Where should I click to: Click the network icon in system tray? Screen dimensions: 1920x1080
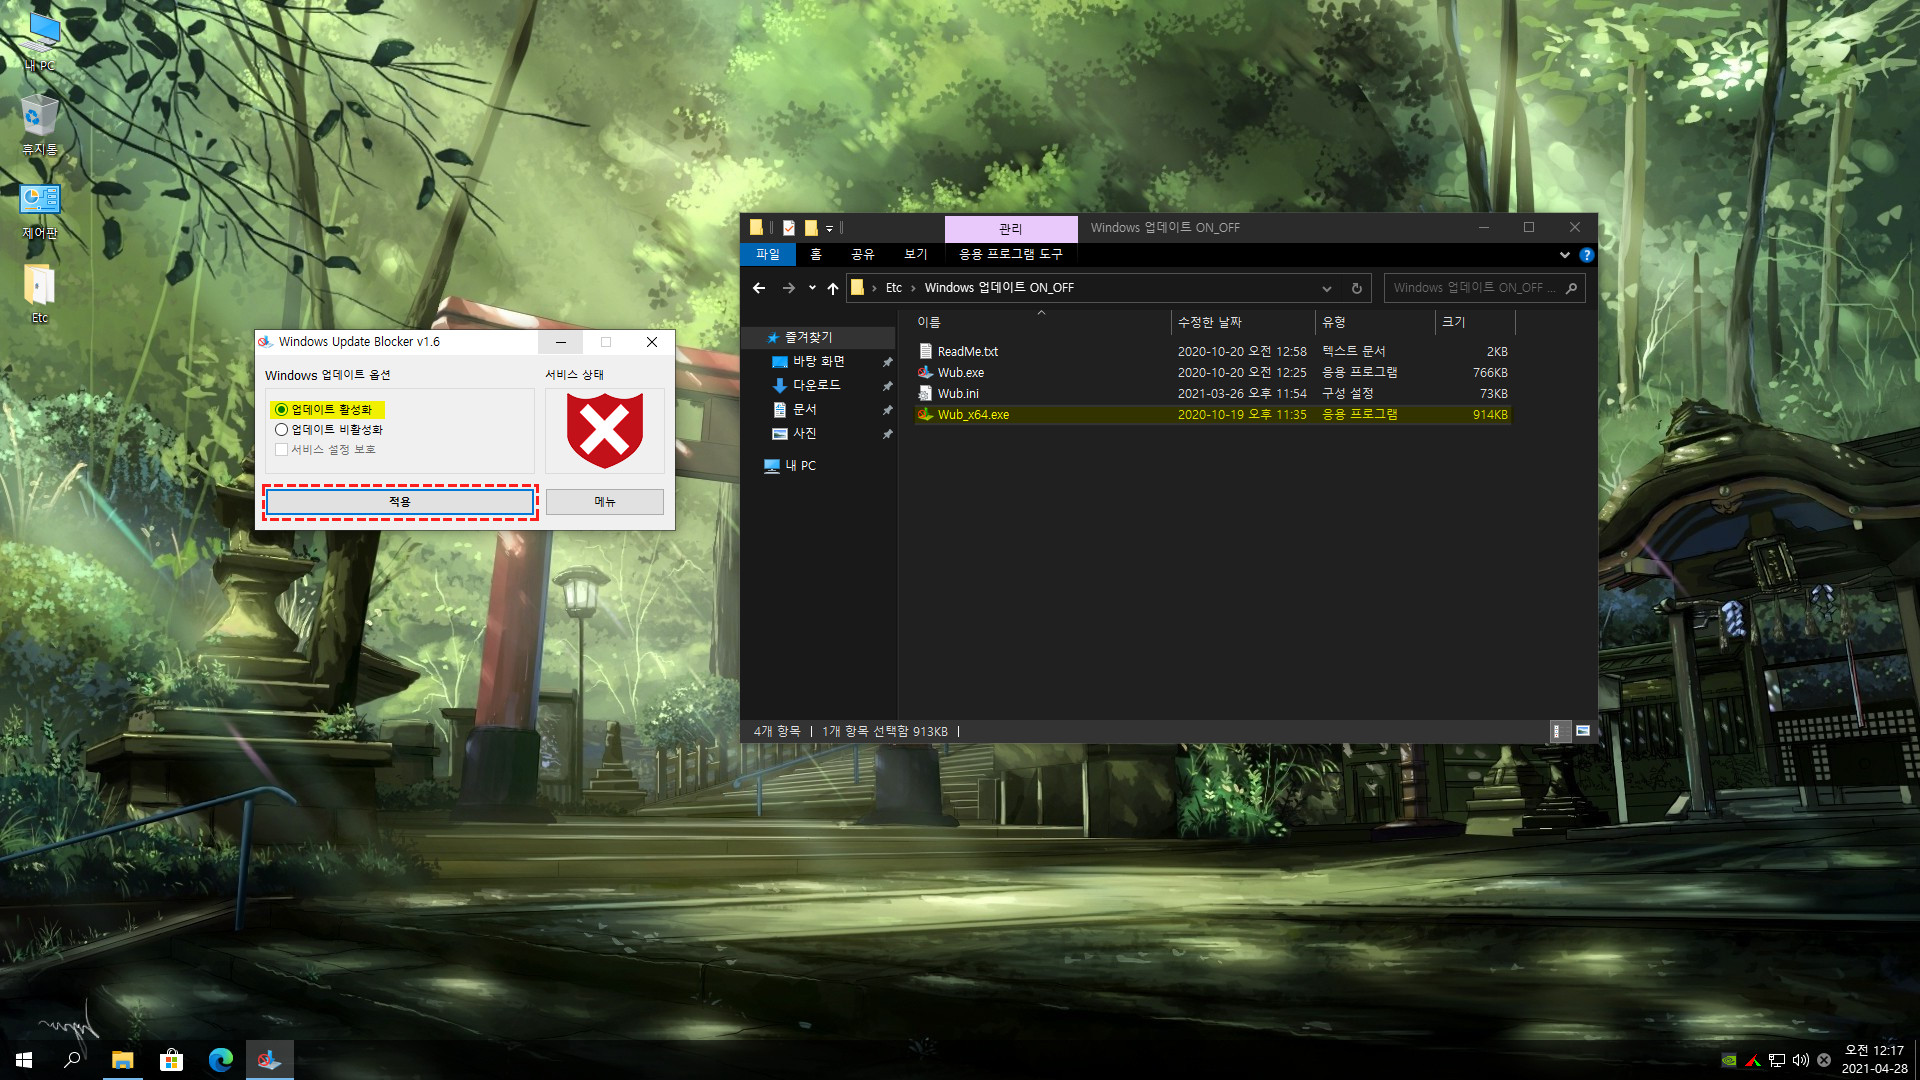[x=1777, y=1060]
